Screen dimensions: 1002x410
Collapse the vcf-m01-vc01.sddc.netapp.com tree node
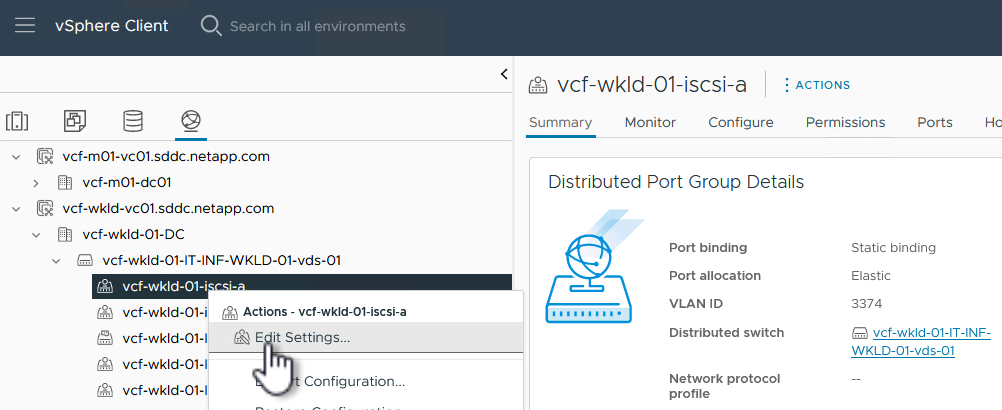coord(17,157)
